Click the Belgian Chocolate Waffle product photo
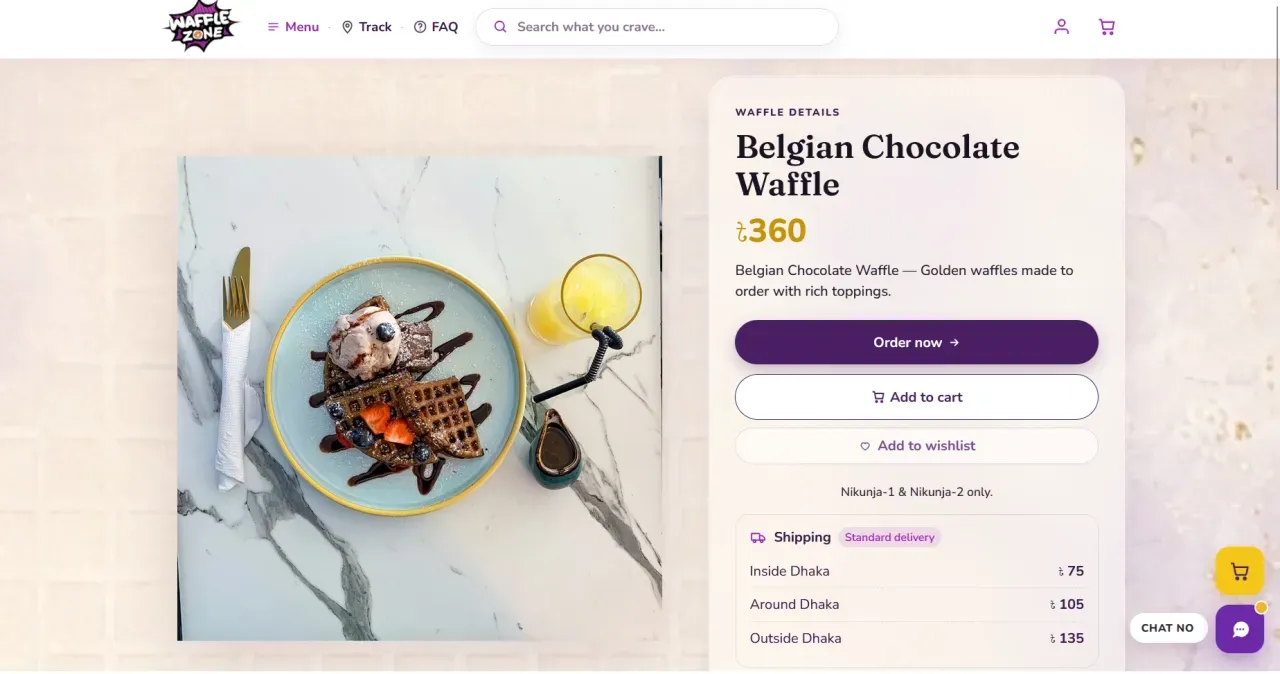This screenshot has width=1280, height=674. coord(420,398)
